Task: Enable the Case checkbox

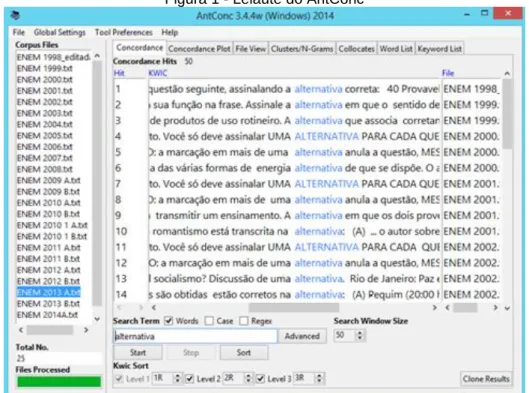Action: pos(209,321)
